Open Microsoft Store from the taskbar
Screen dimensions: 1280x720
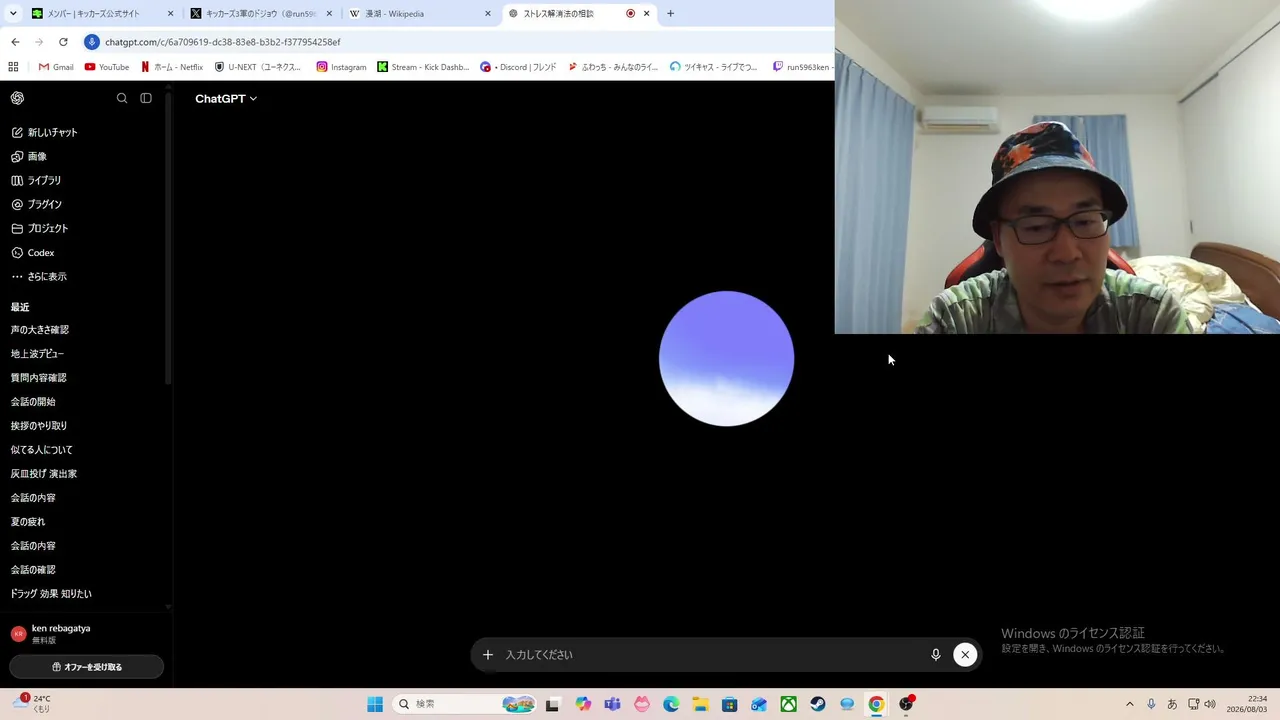click(730, 704)
